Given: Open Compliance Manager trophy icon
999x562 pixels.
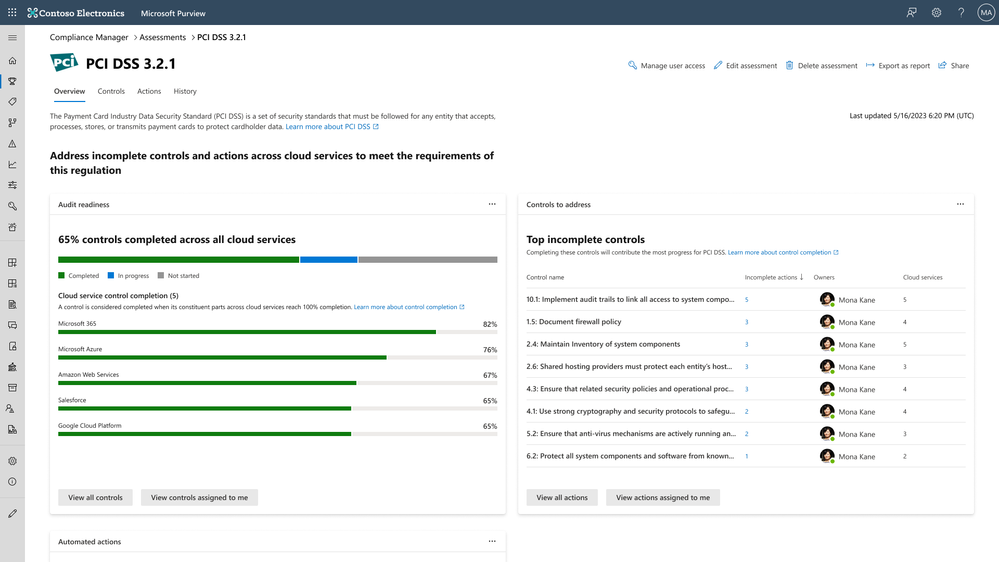Looking at the screenshot, I should point(12,81).
